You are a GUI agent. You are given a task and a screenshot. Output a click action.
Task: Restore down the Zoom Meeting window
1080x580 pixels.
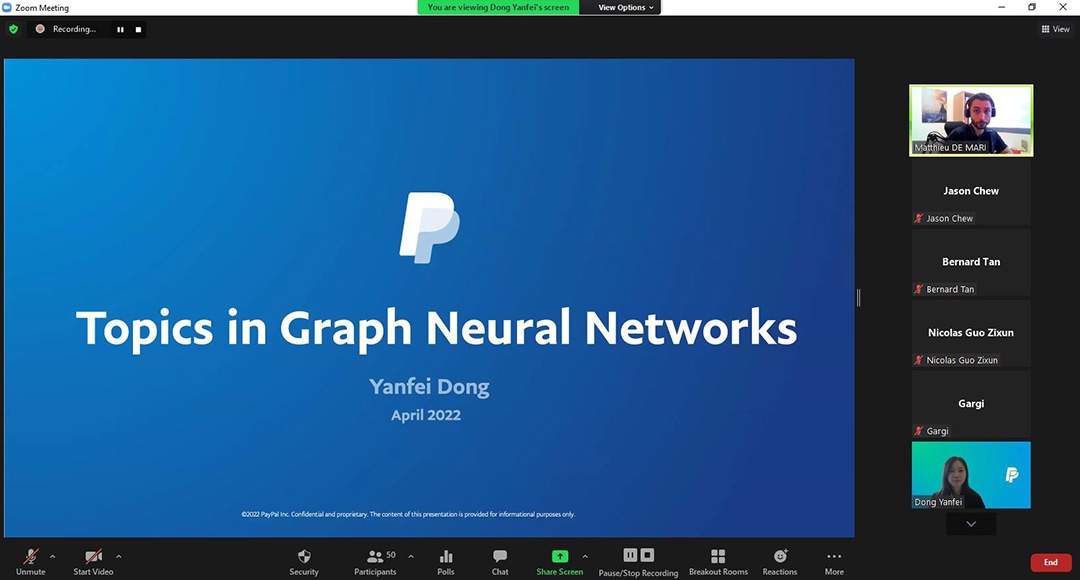[1032, 7]
